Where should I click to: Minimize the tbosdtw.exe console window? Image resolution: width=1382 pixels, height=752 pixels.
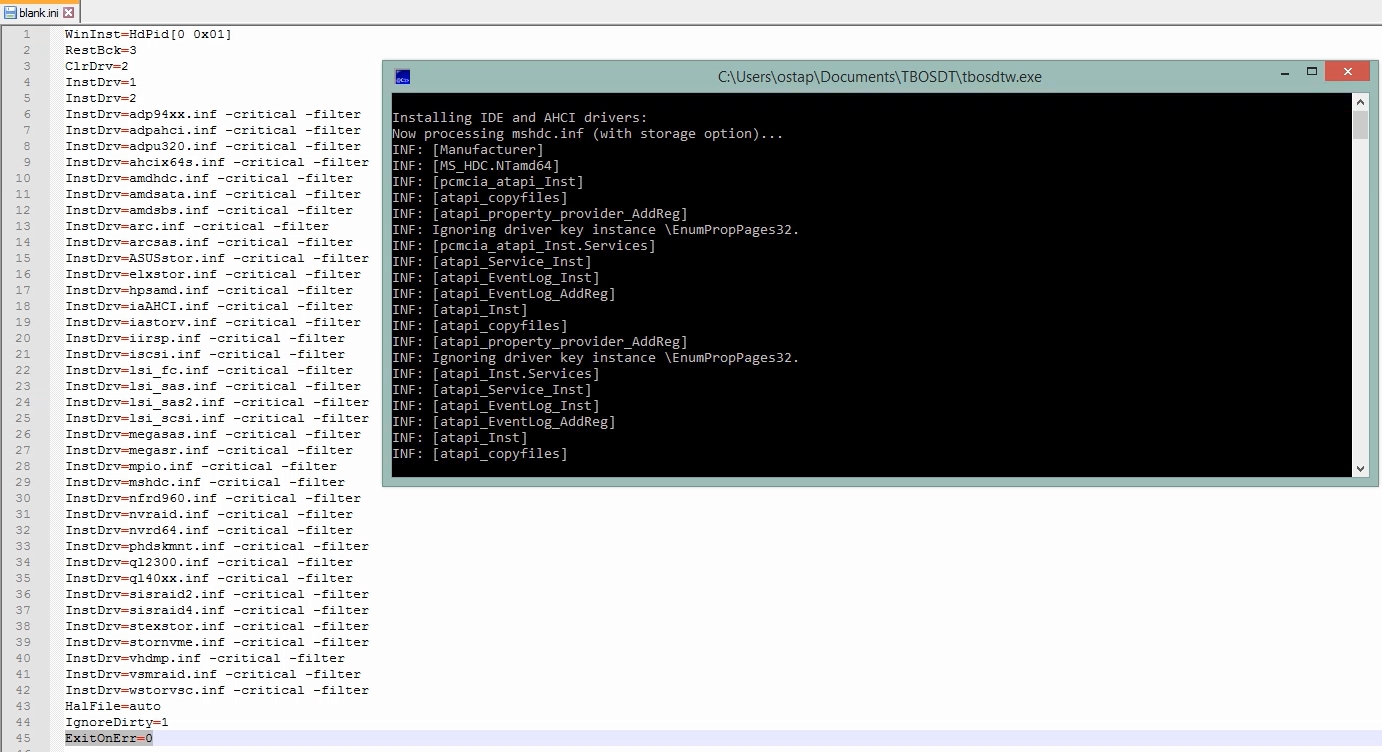click(1285, 73)
